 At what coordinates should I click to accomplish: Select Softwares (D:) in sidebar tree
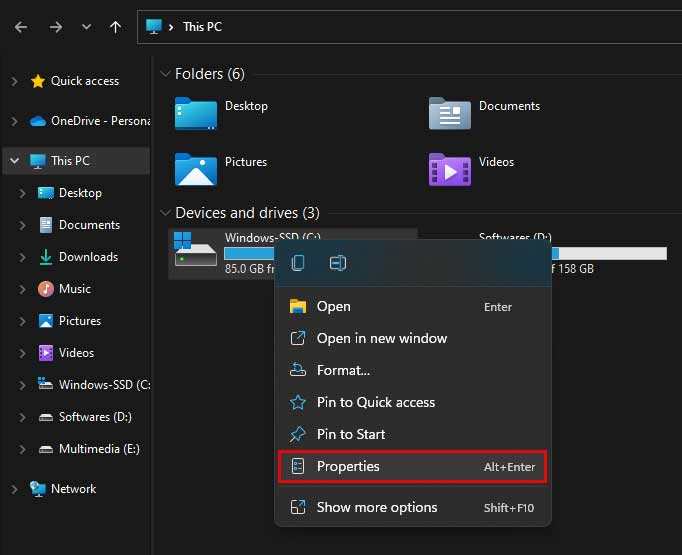(x=95, y=417)
